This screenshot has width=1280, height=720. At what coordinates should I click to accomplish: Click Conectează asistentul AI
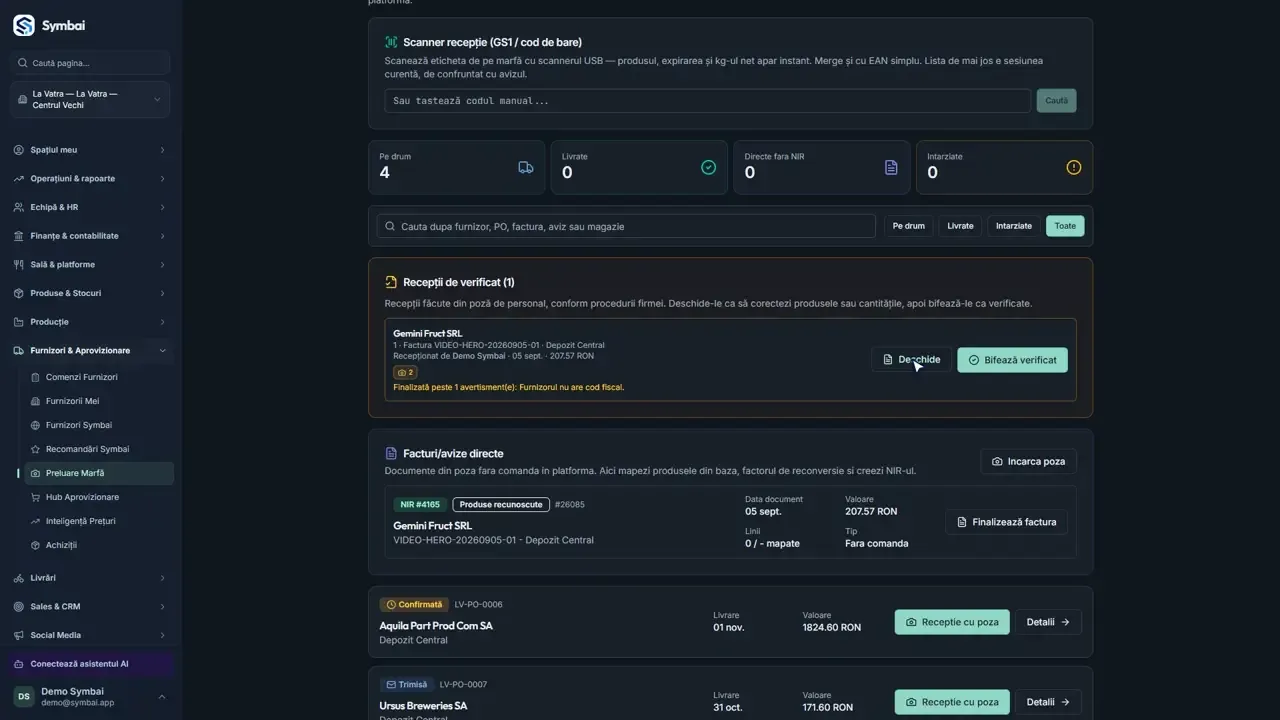[90, 664]
